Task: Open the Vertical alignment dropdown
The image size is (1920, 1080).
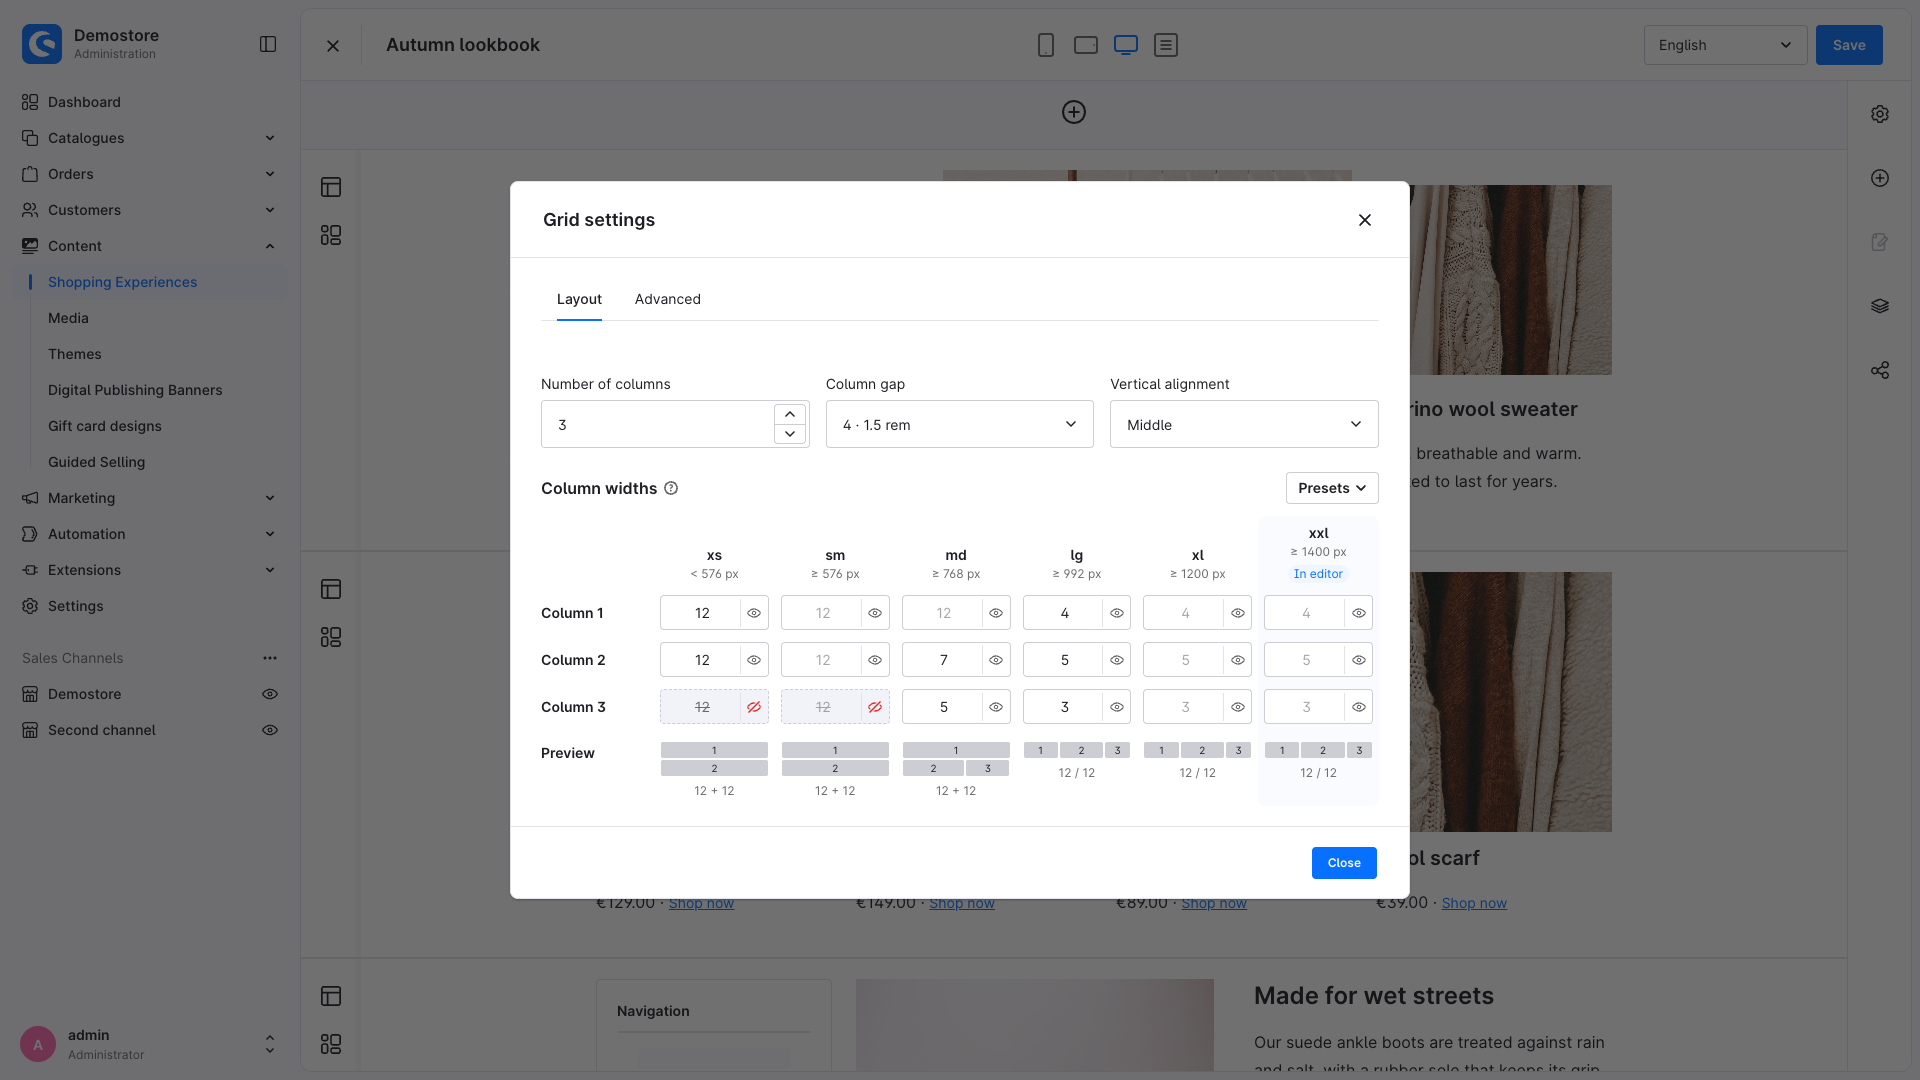Action: coord(1244,424)
